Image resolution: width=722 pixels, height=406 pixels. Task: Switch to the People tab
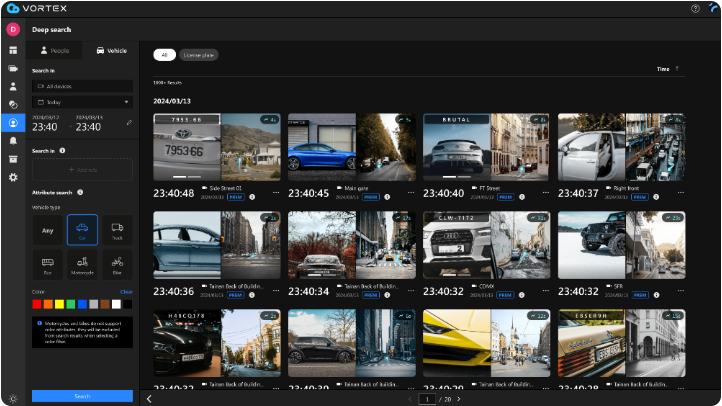pyautogui.click(x=56, y=49)
